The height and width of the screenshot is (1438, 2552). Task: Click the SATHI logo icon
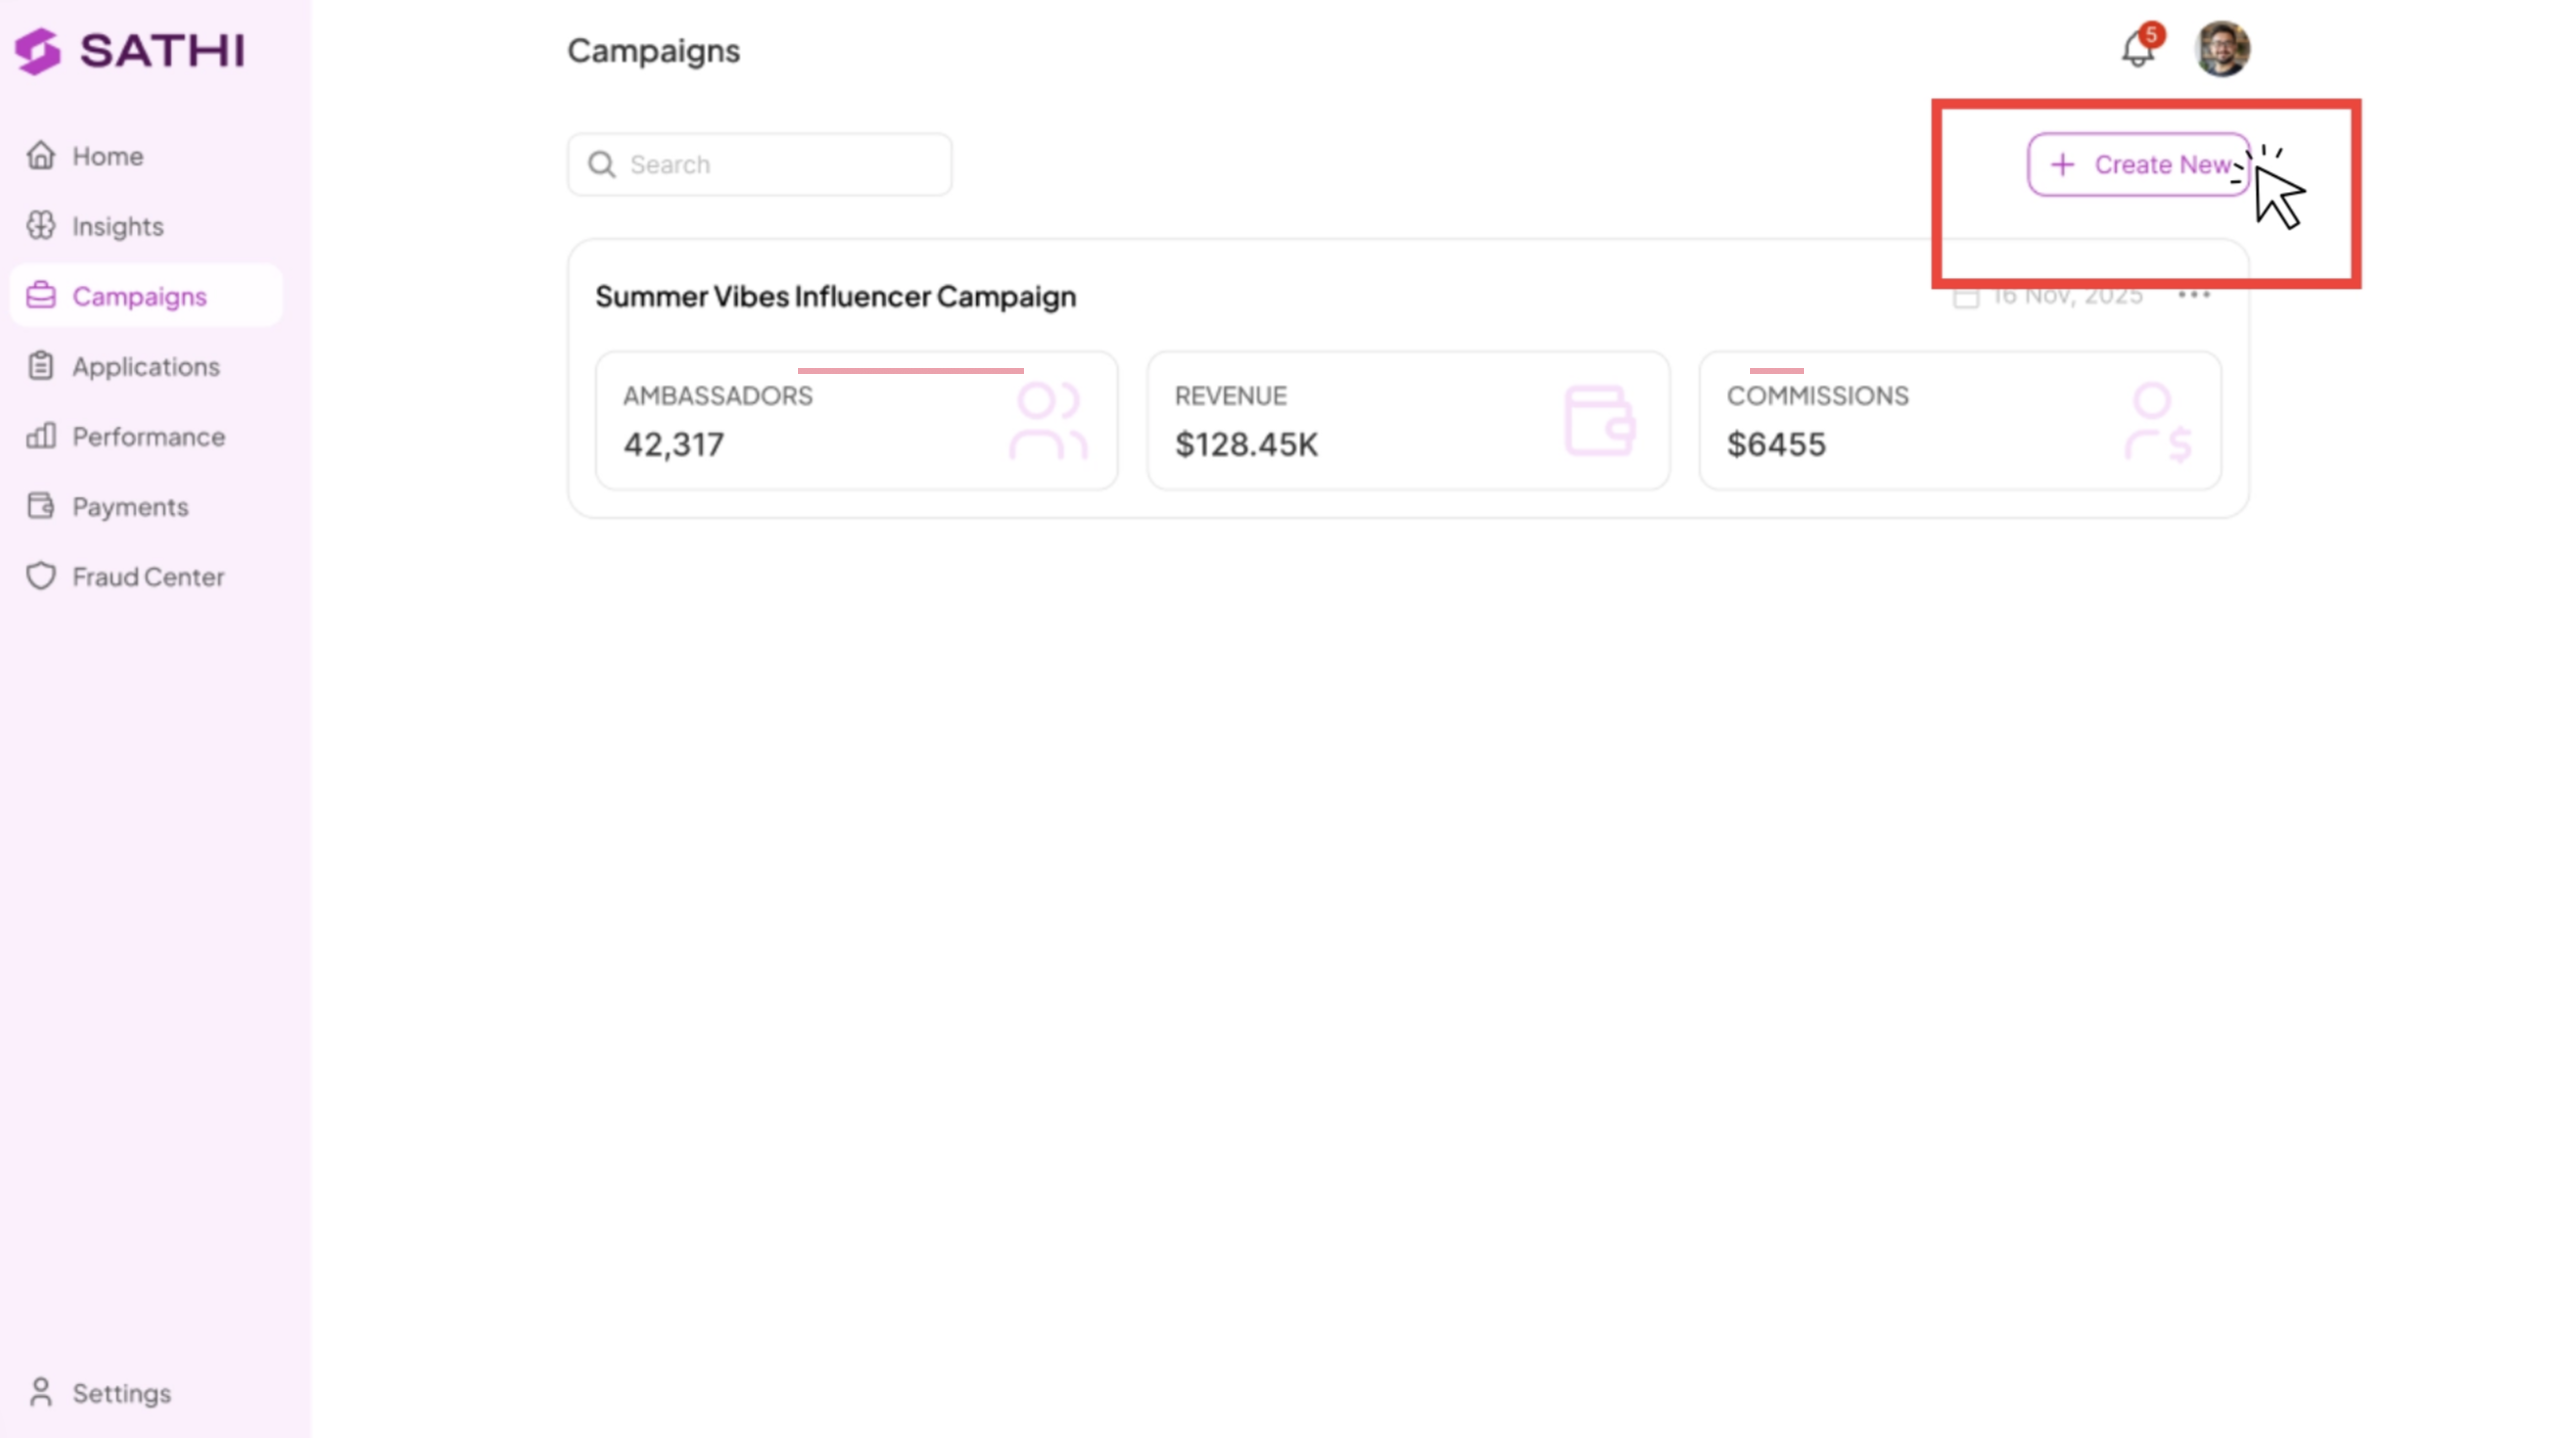38,50
